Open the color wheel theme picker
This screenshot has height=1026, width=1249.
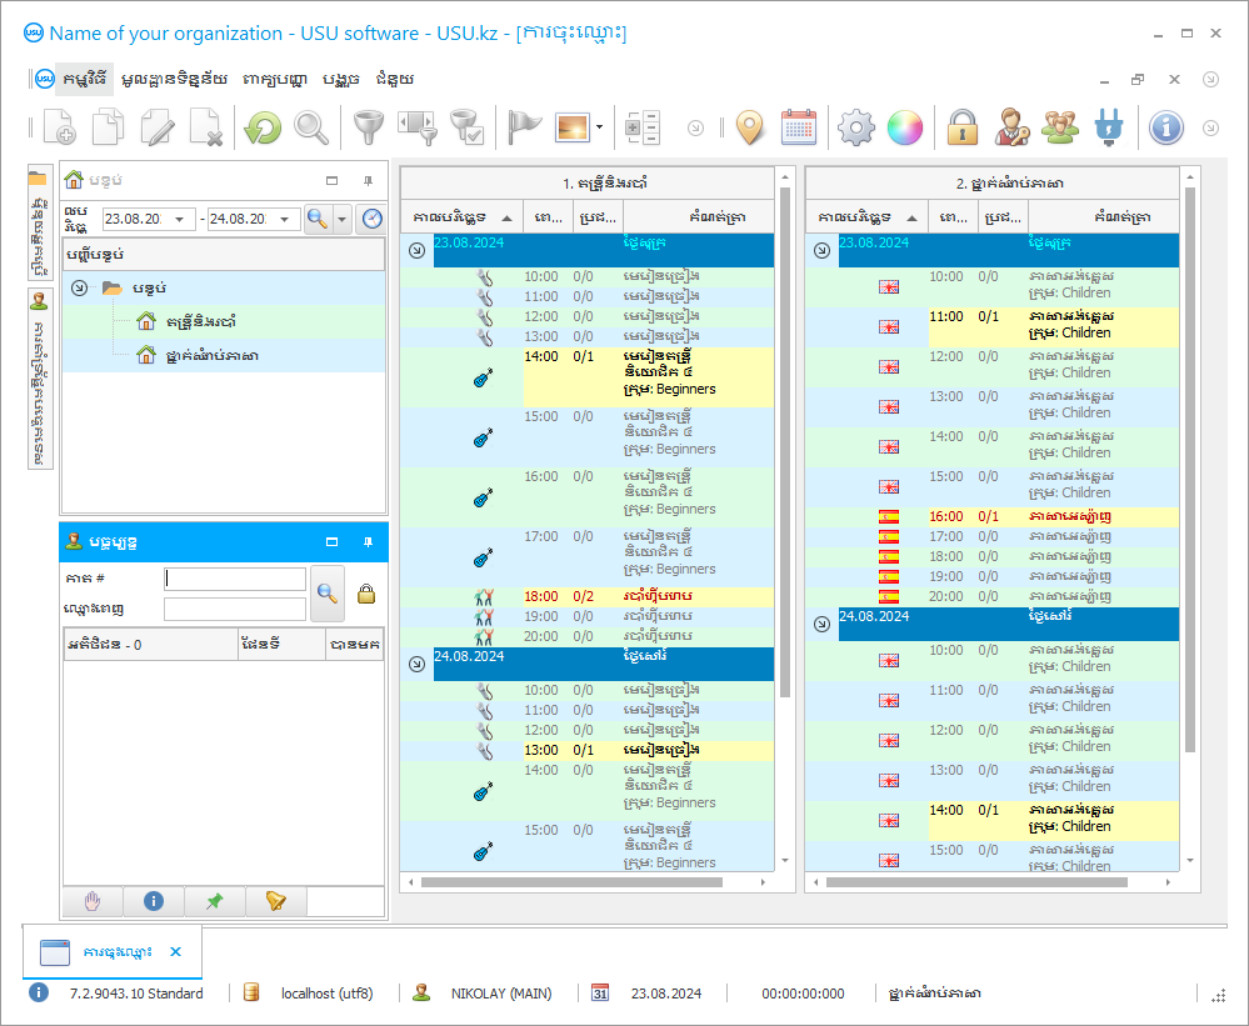(905, 128)
